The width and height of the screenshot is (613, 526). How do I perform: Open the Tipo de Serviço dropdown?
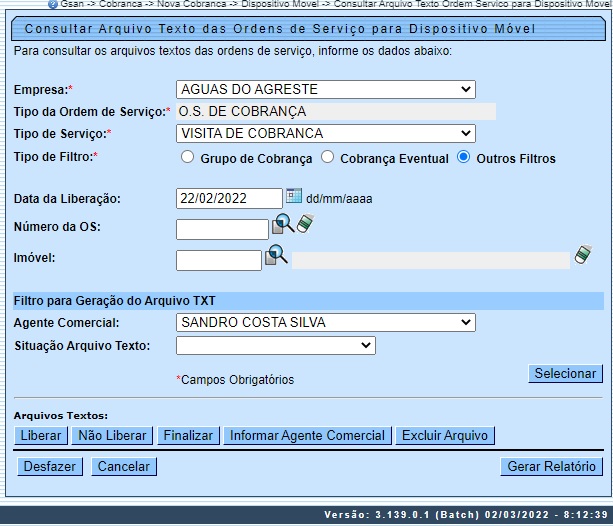click(x=326, y=133)
